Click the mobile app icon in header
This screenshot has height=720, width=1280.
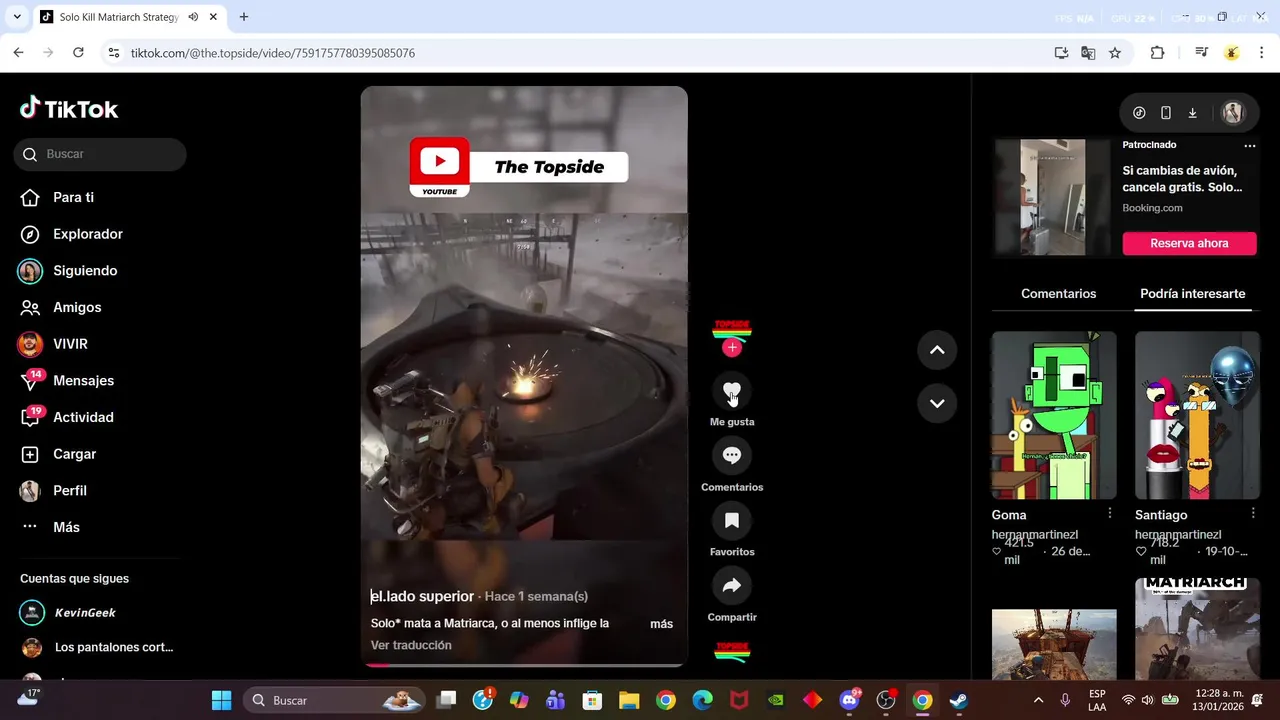pyautogui.click(x=1165, y=113)
